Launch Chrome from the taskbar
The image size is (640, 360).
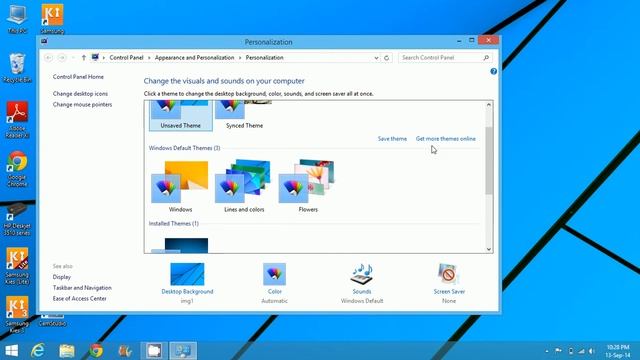pyautogui.click(x=96, y=351)
